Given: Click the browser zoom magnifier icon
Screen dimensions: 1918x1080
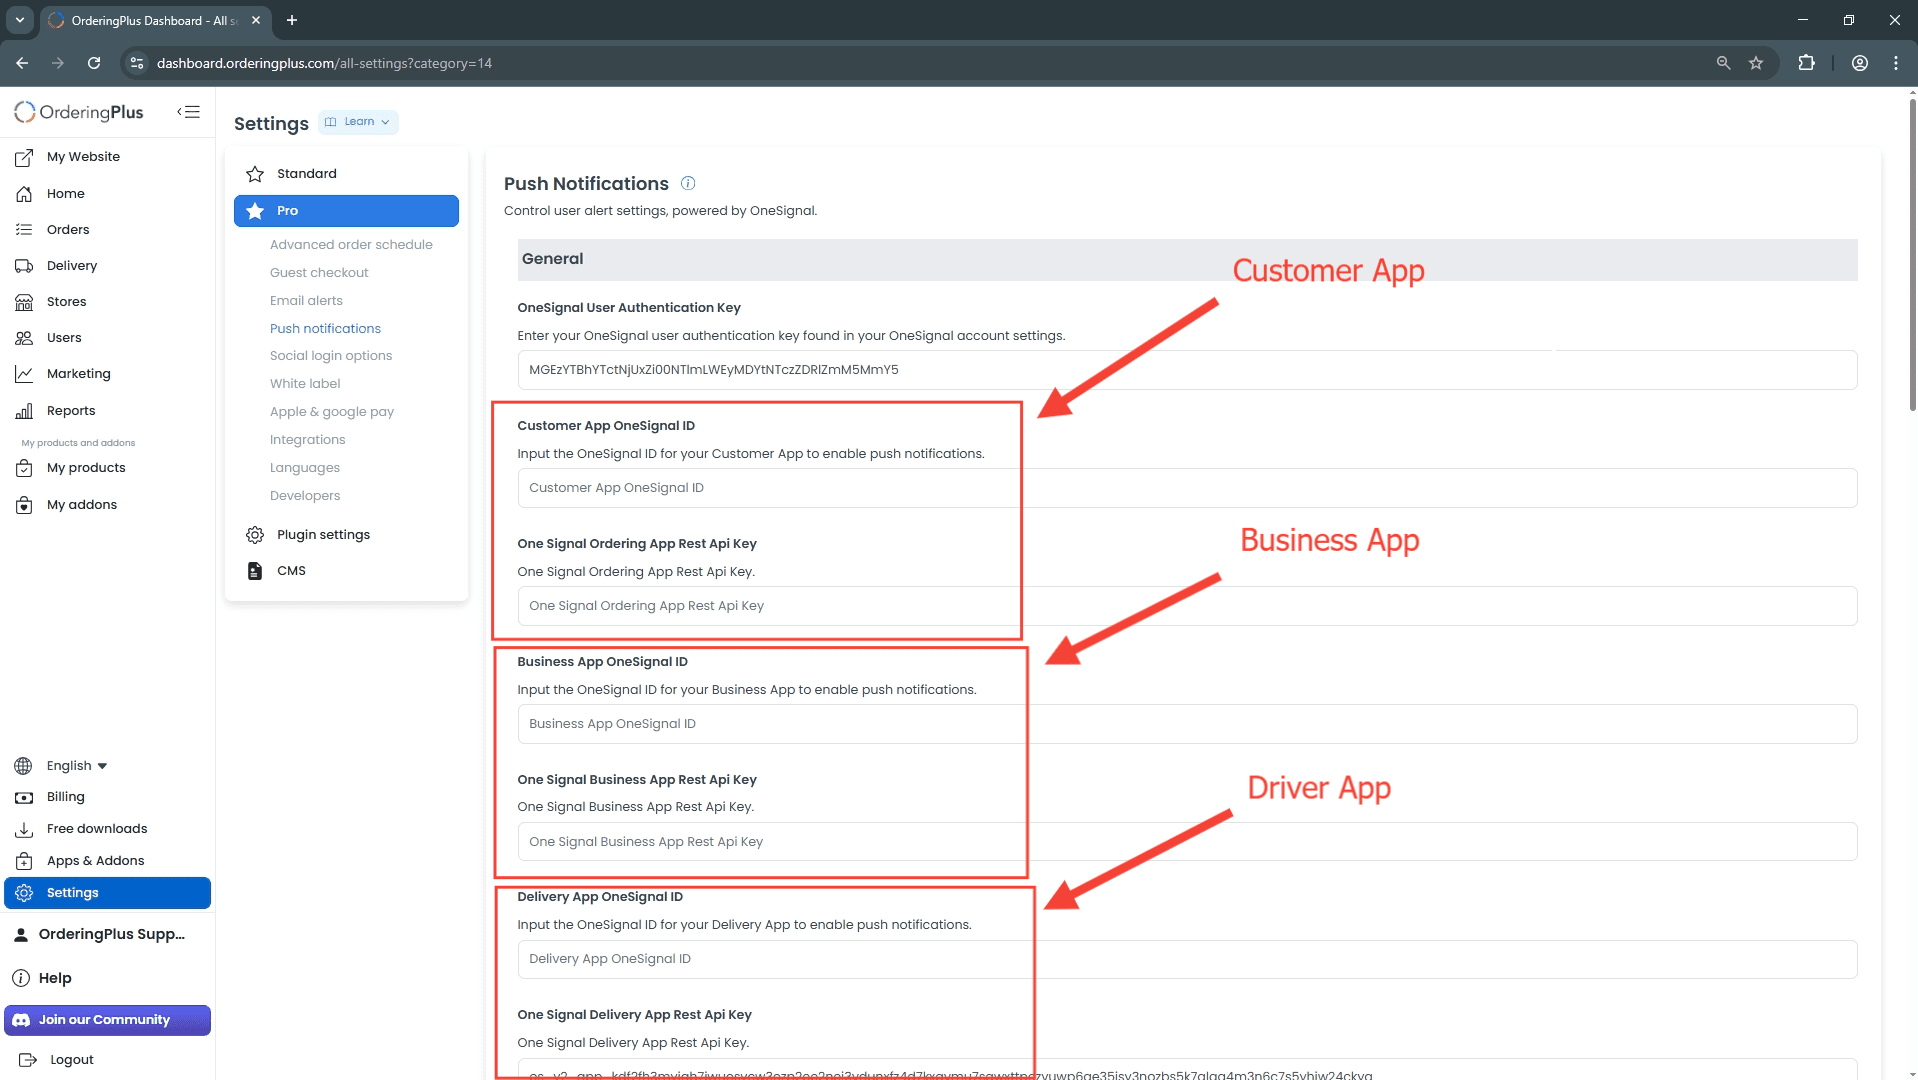Looking at the screenshot, I should 1723,63.
